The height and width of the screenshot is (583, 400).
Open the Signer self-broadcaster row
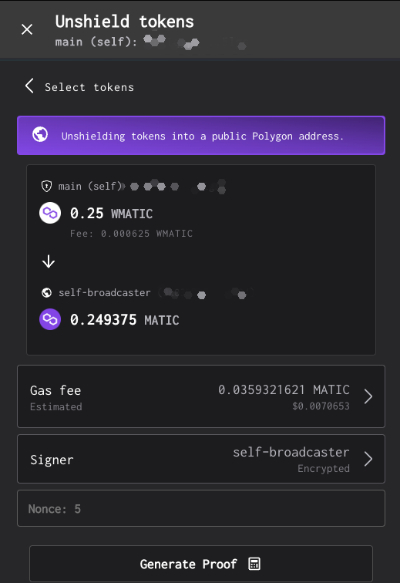click(x=201, y=459)
